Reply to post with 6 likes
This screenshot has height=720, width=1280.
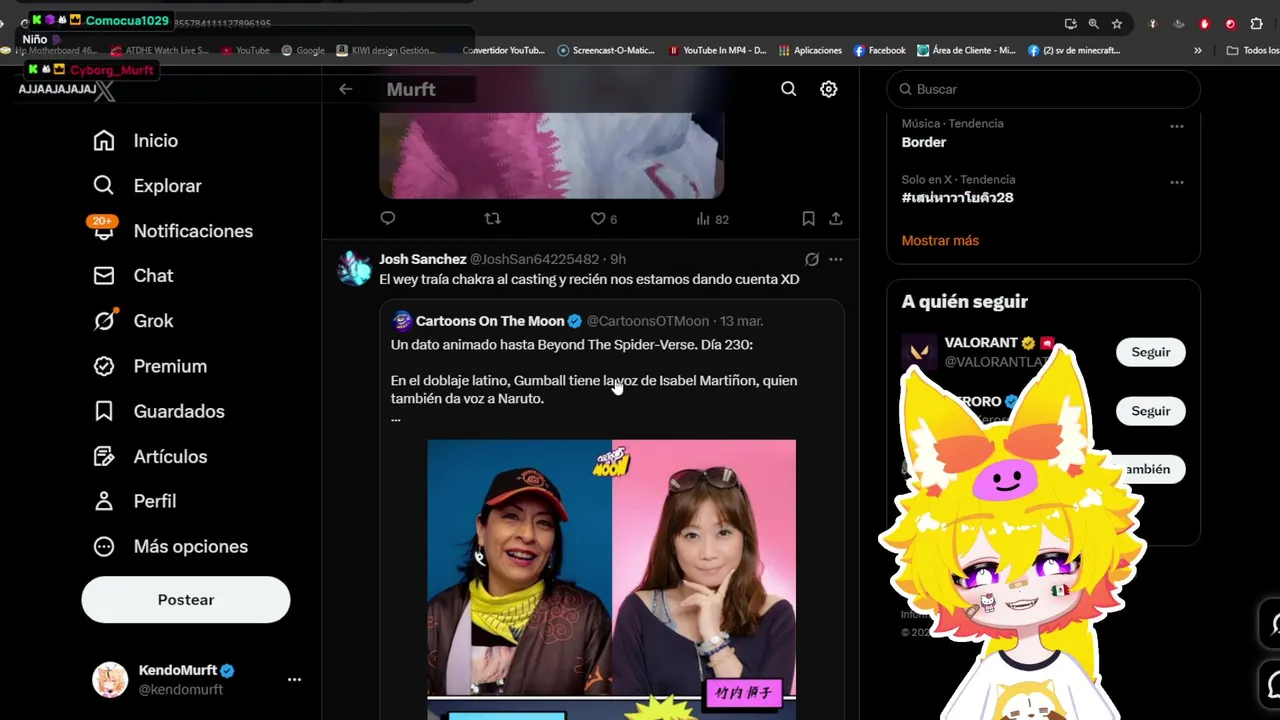tap(388, 218)
